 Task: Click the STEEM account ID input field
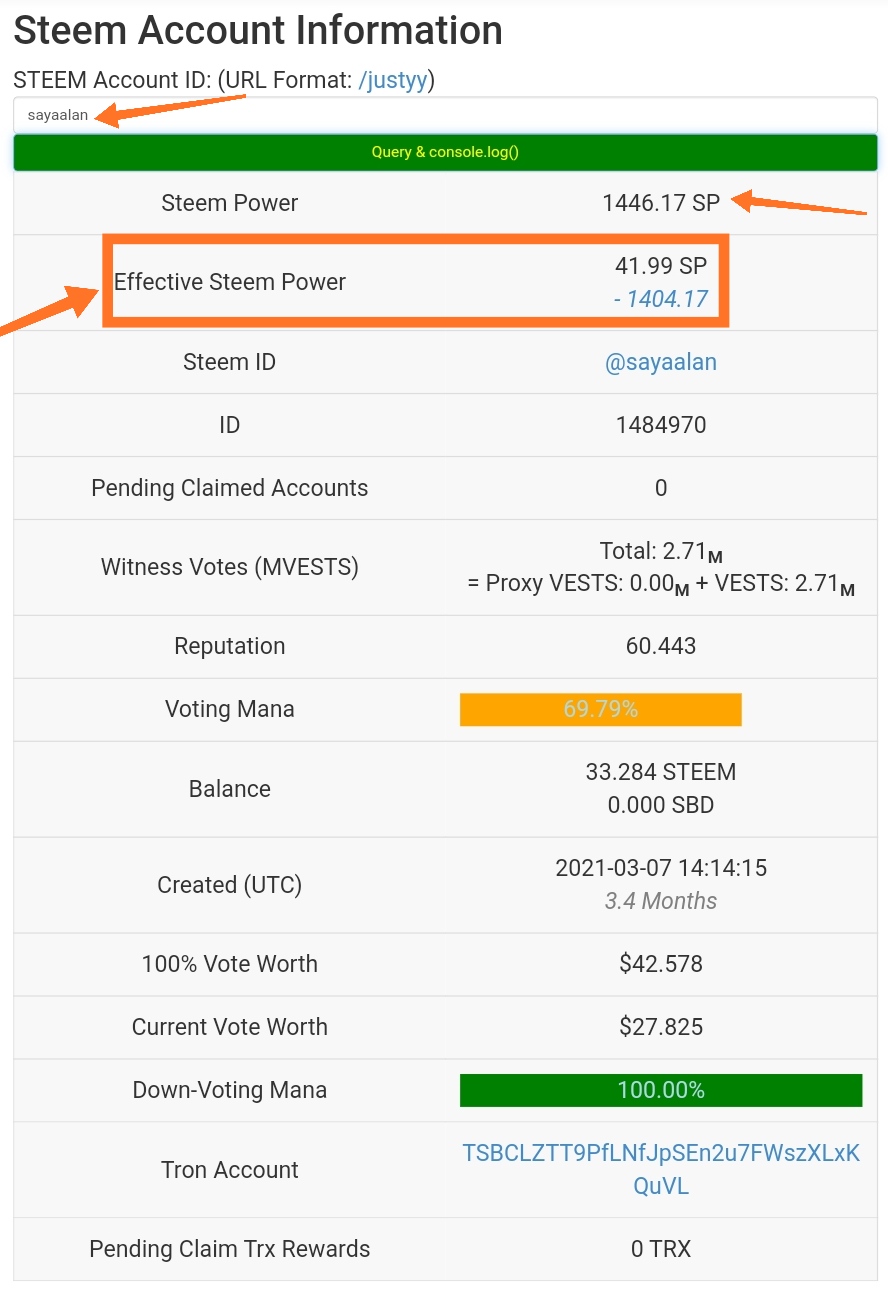click(445, 115)
